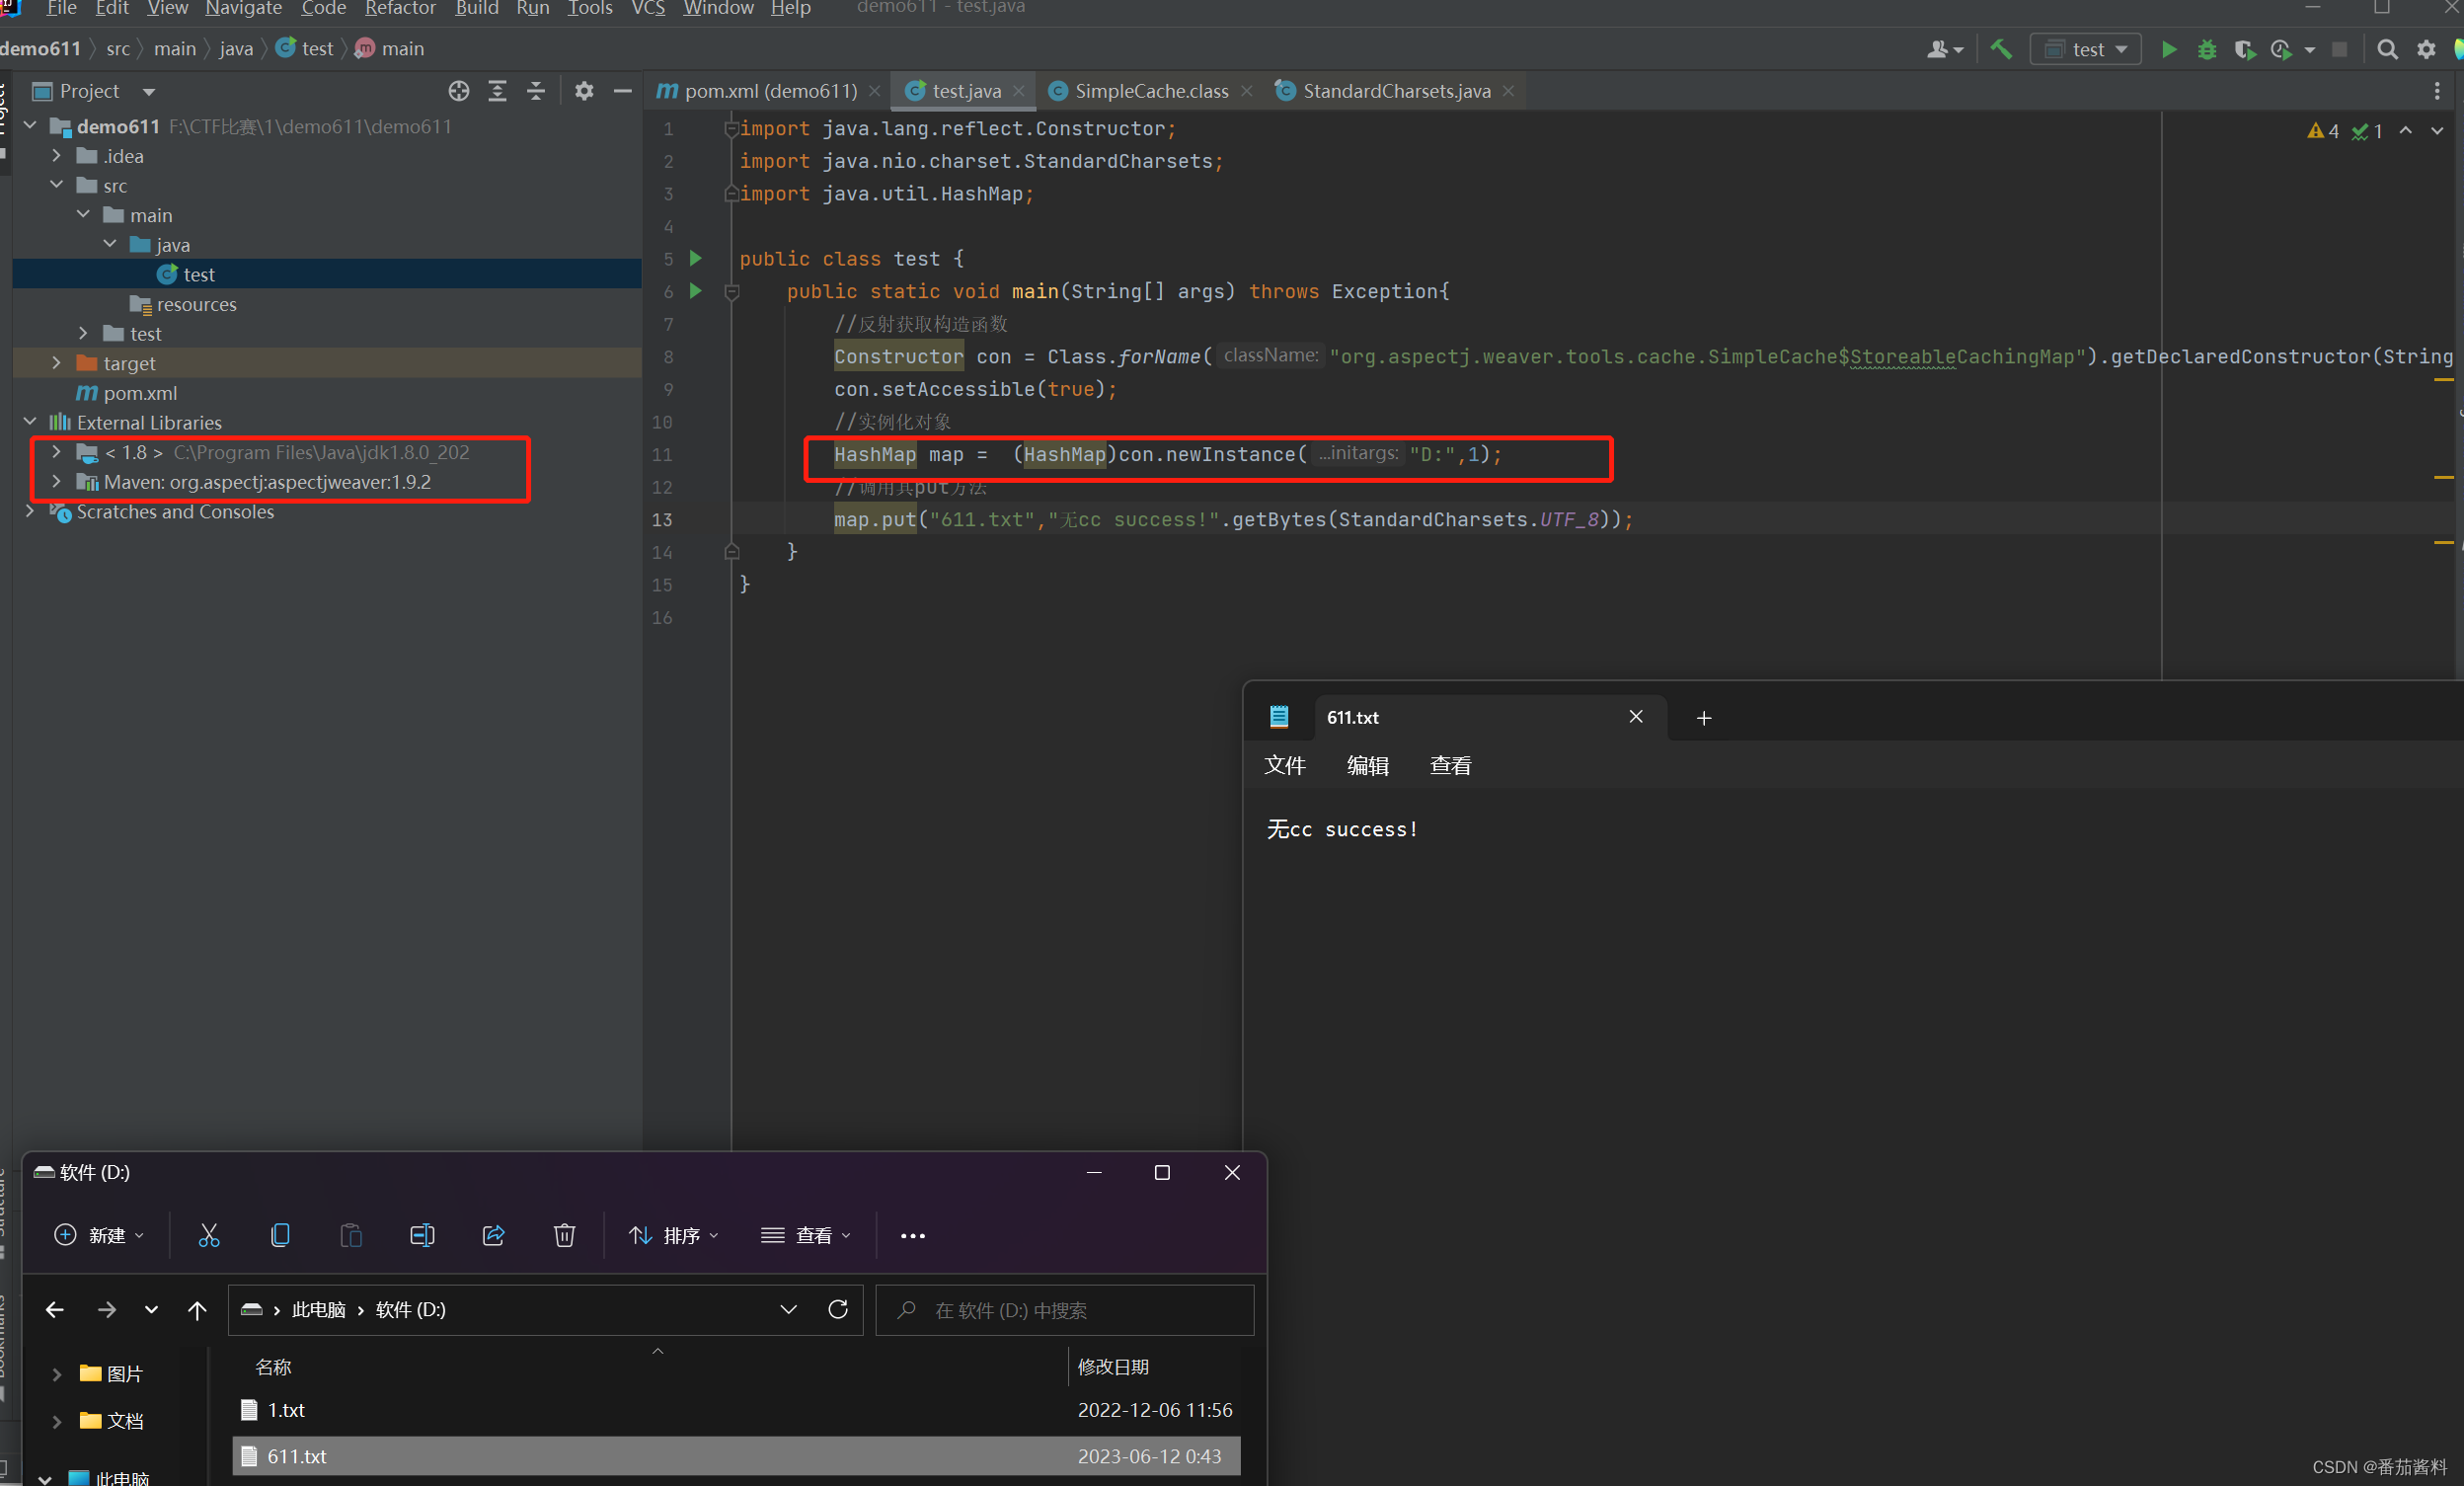The image size is (2464, 1486).
Task: Open Explorer more options ellipsis
Action: (x=913, y=1236)
